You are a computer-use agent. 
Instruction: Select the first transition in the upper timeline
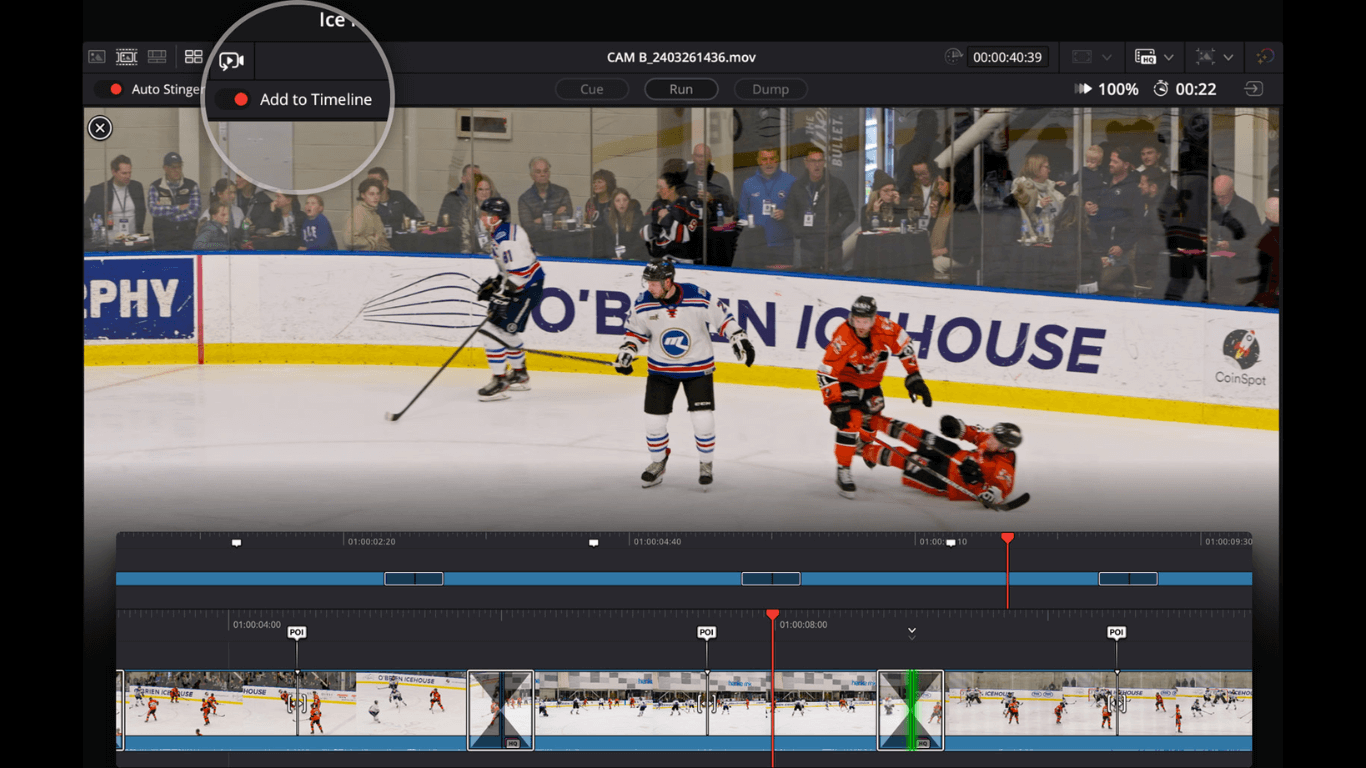coord(414,579)
